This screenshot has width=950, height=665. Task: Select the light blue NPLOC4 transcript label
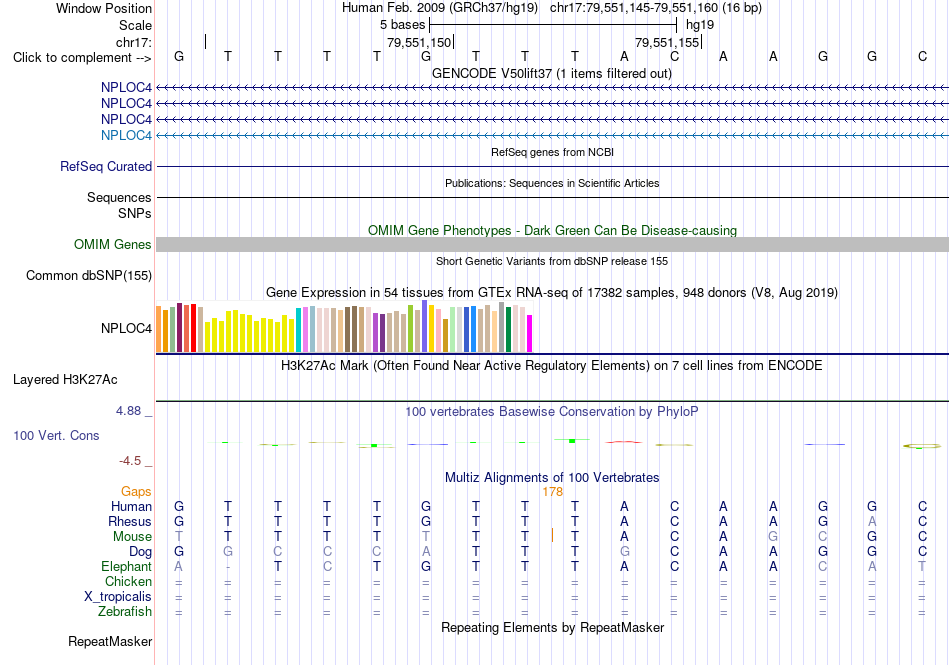(126, 135)
